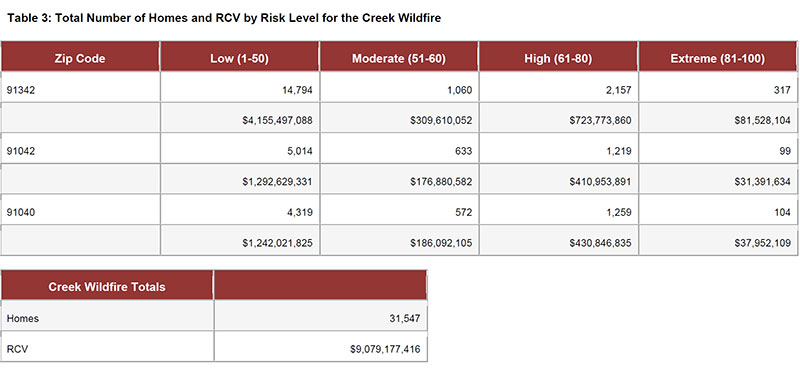800x371 pixels.
Task: Select zip code 91040 cell
Action: tap(80, 210)
